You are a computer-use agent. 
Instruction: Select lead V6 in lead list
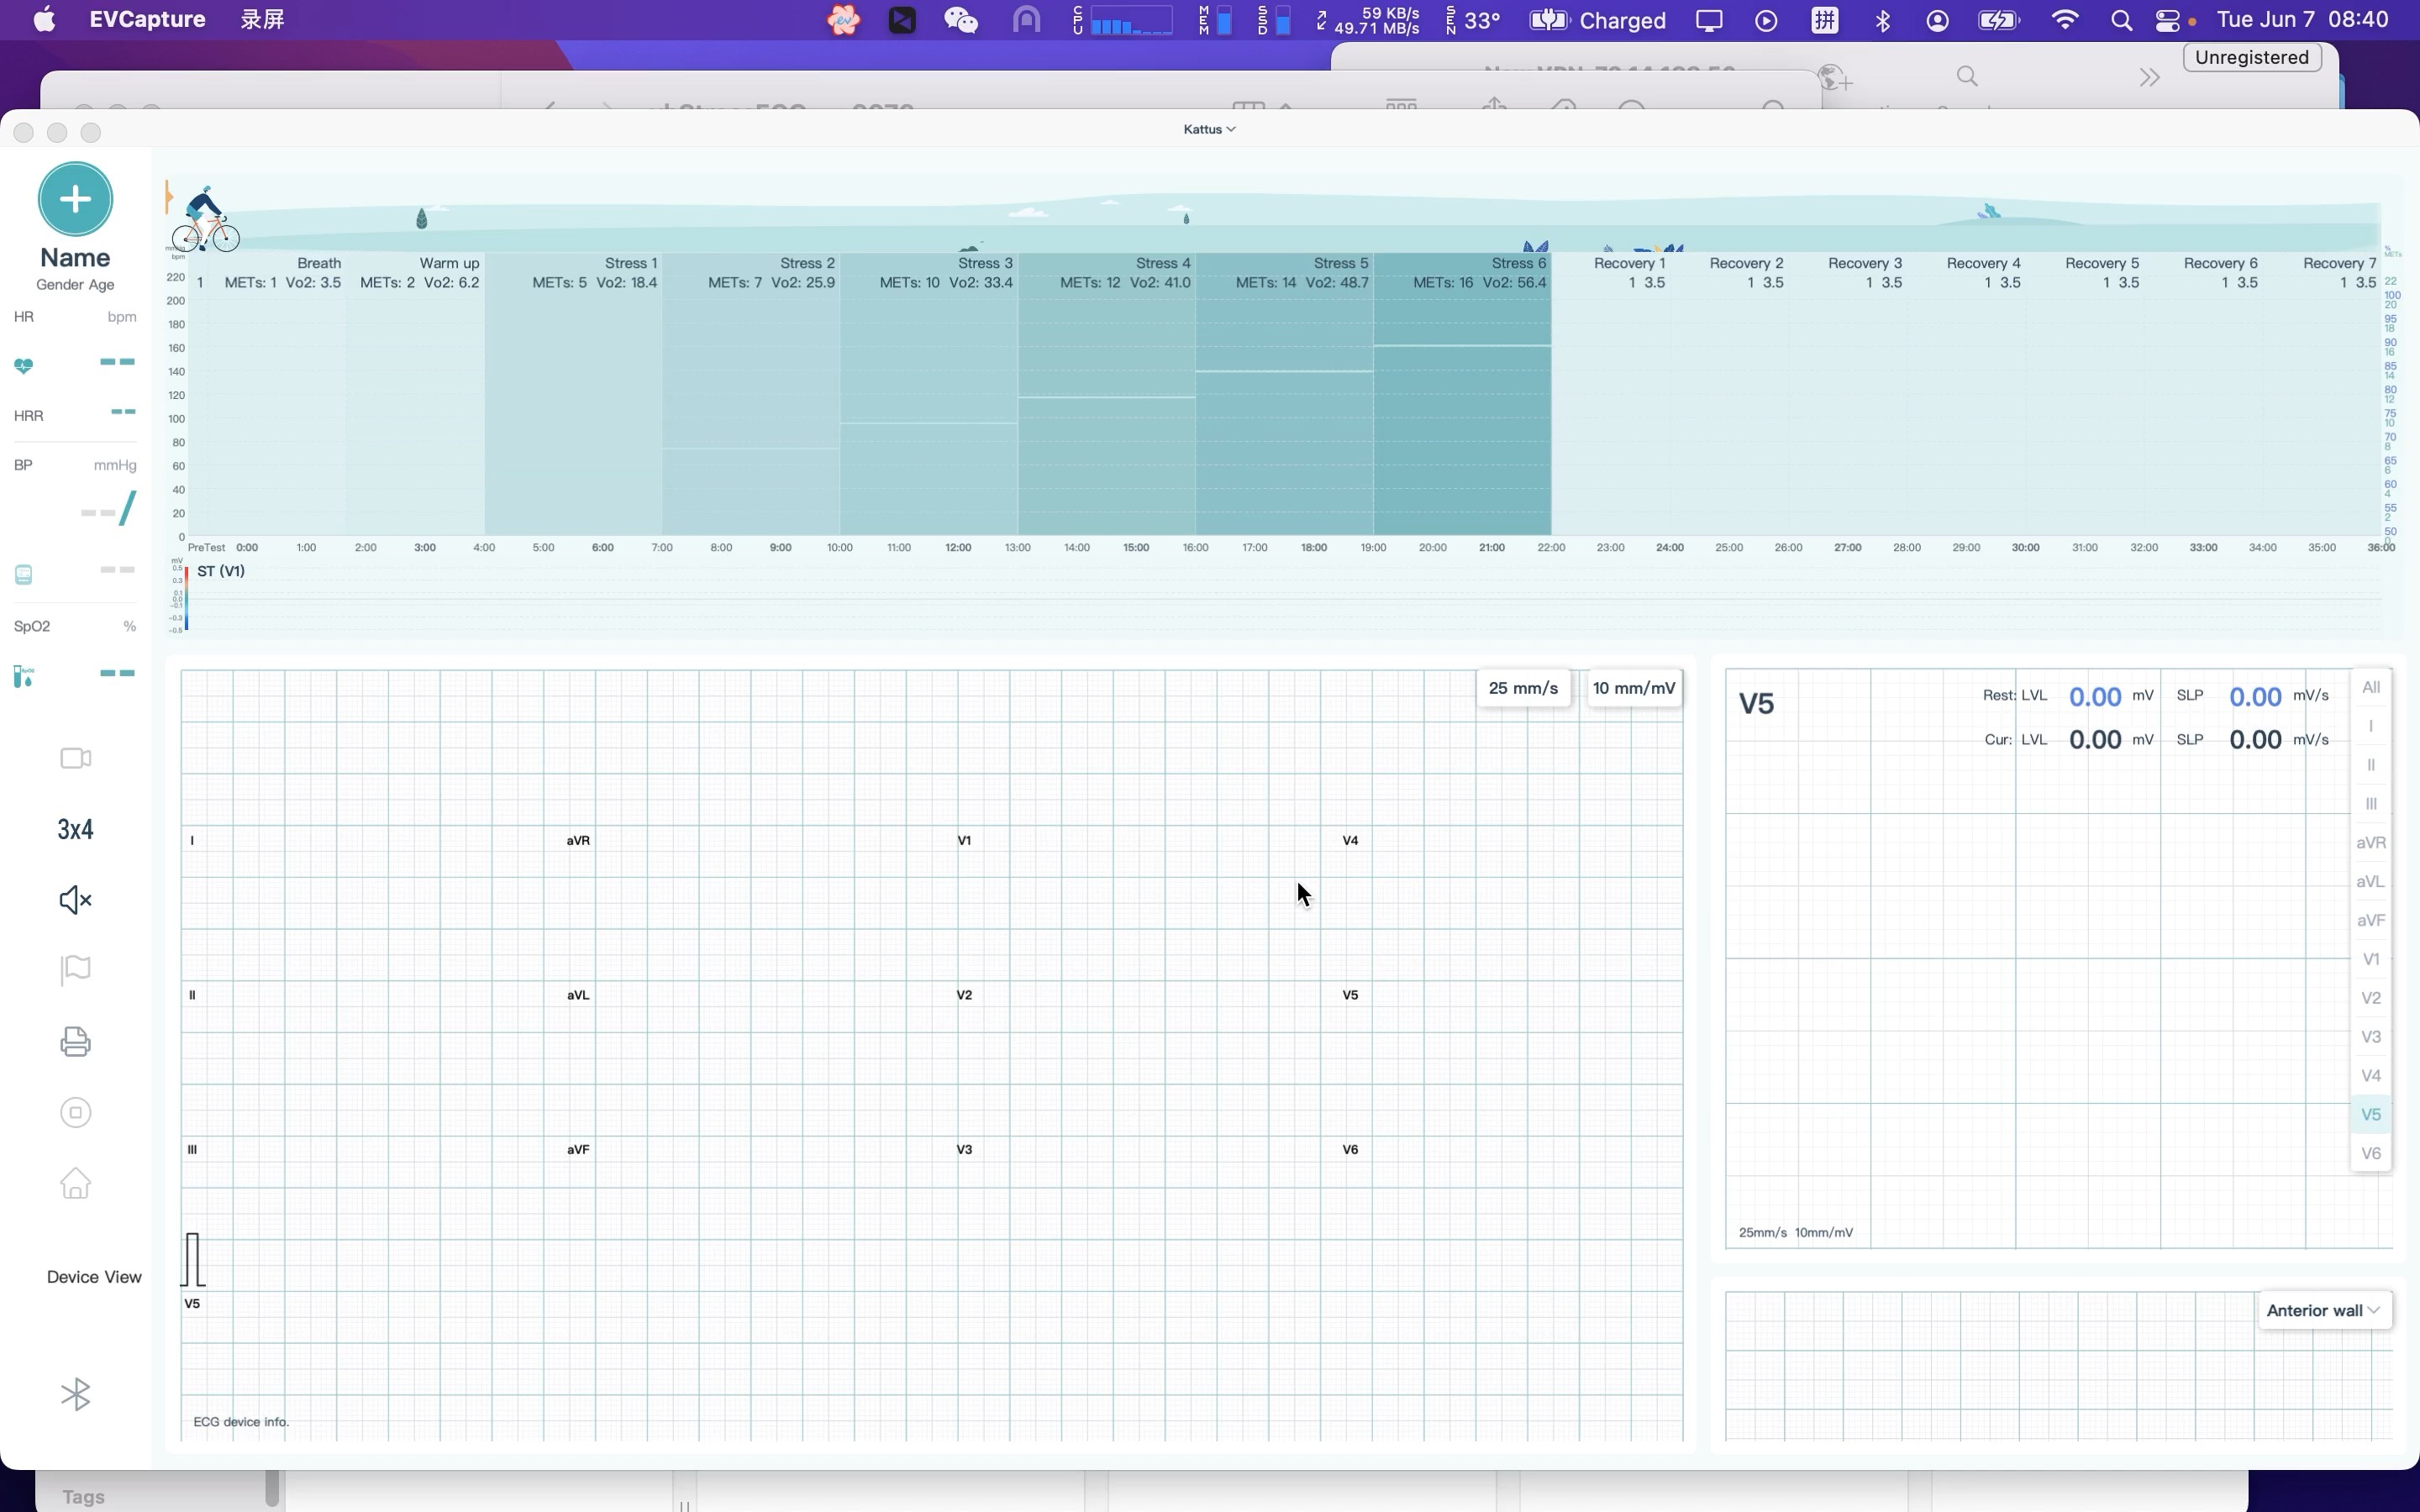2371,1153
